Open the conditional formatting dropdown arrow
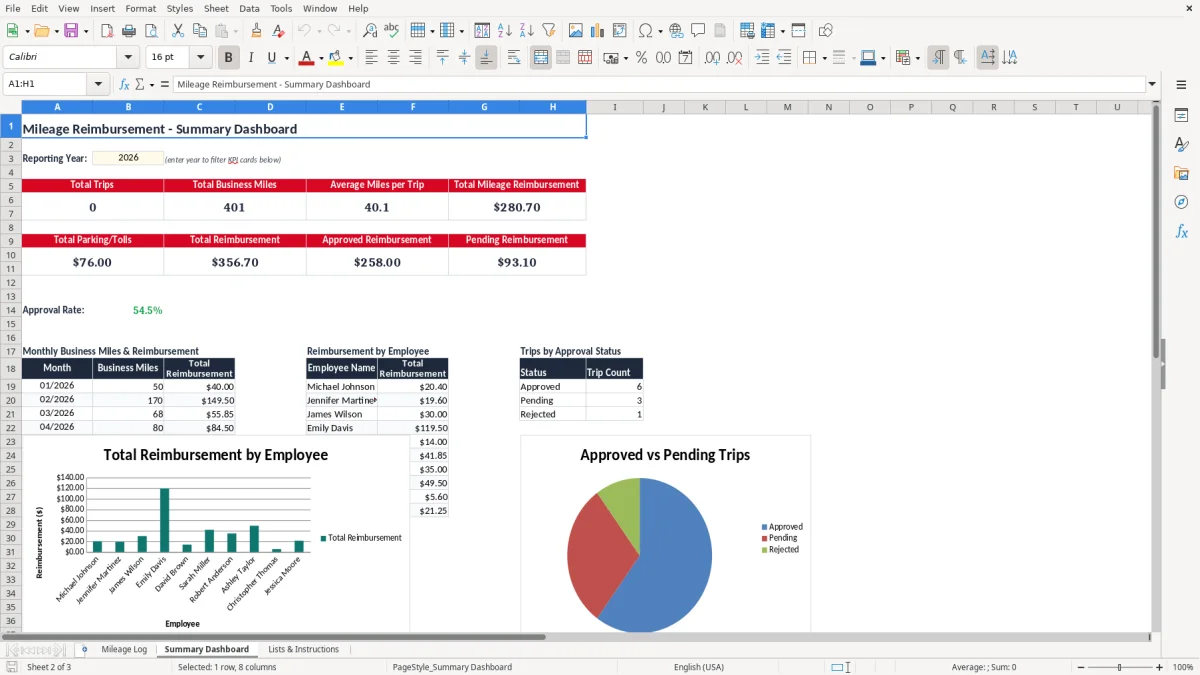The width and height of the screenshot is (1200, 675). click(x=917, y=58)
